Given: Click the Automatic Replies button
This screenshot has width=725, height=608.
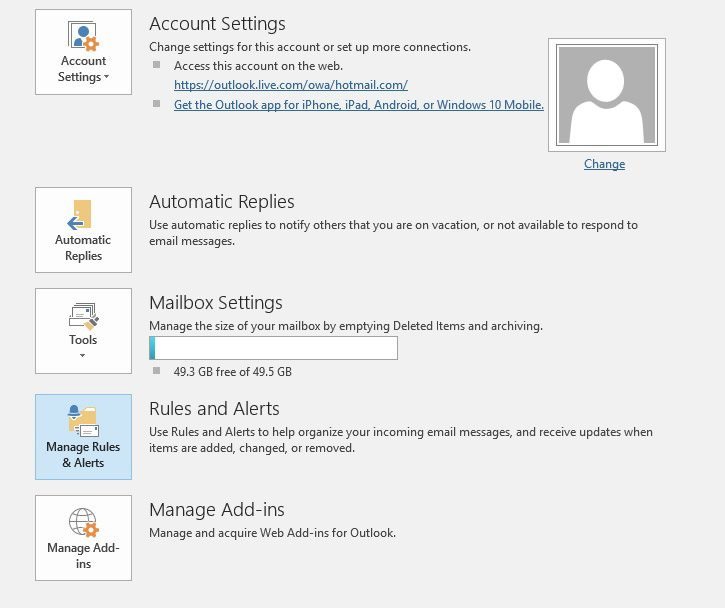Looking at the screenshot, I should point(83,230).
